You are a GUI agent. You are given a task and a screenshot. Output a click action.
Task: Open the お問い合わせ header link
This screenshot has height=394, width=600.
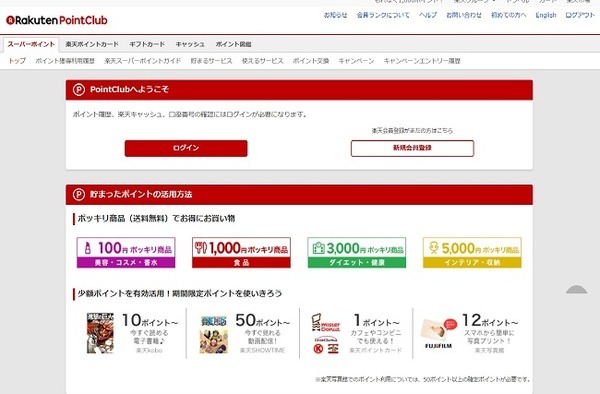[464, 15]
